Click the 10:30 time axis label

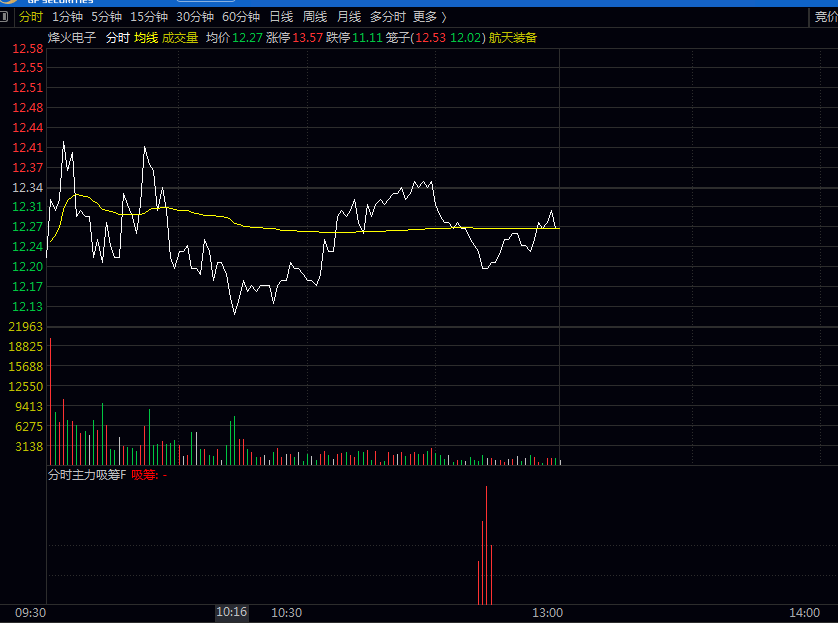pyautogui.click(x=286, y=613)
